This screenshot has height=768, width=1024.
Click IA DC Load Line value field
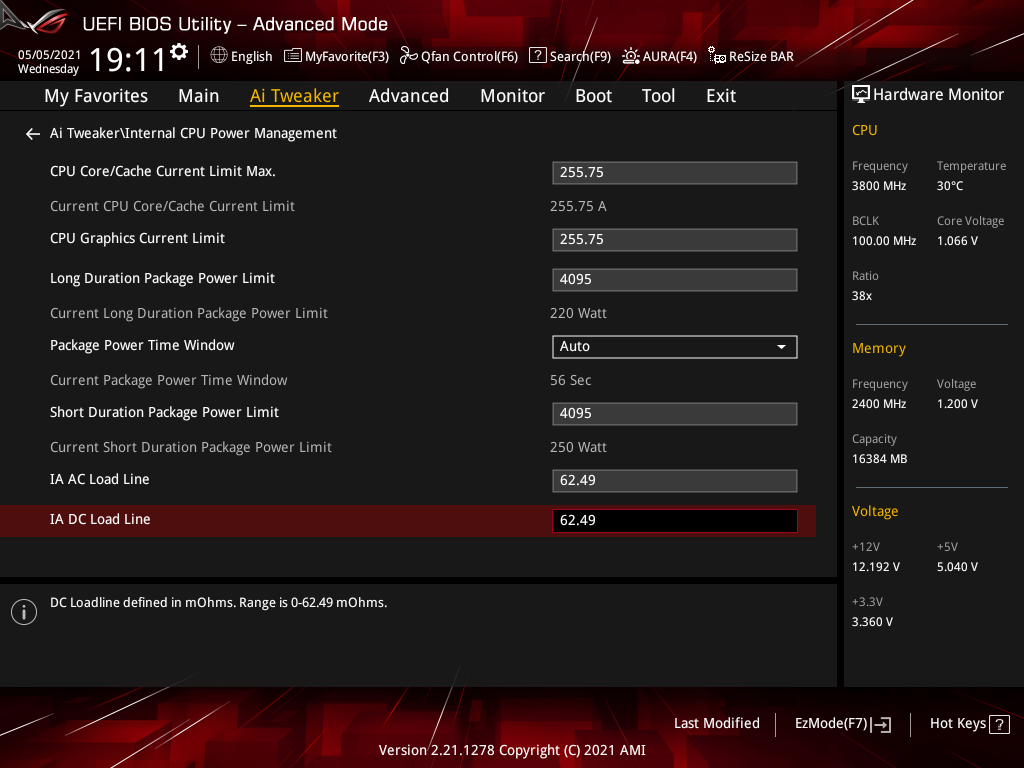[x=675, y=520]
